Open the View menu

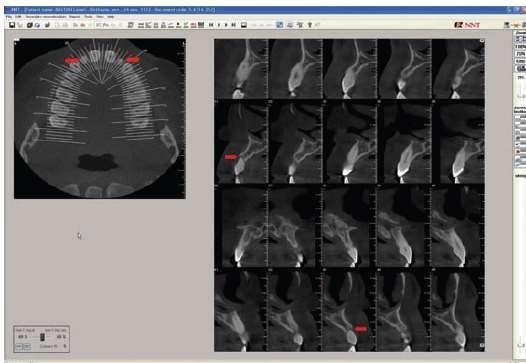point(100,16)
